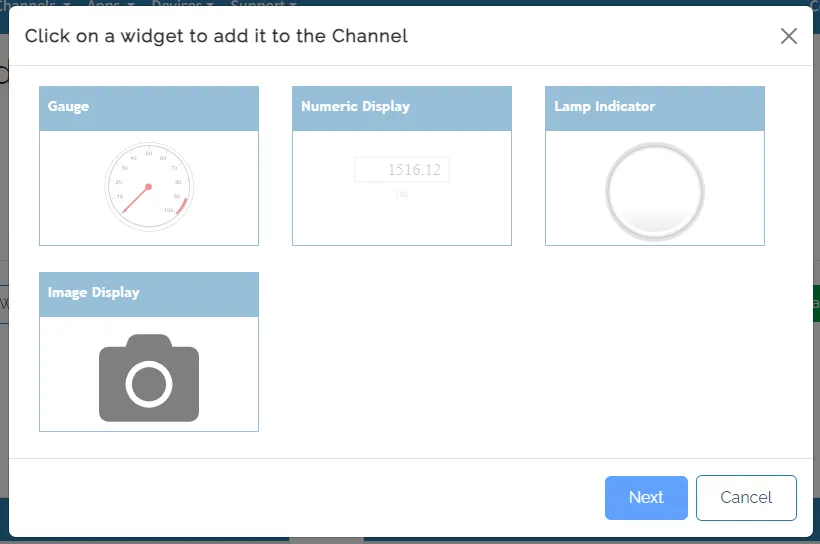Click the red needle on the gauge
The height and width of the screenshot is (544, 820).
click(x=137, y=196)
